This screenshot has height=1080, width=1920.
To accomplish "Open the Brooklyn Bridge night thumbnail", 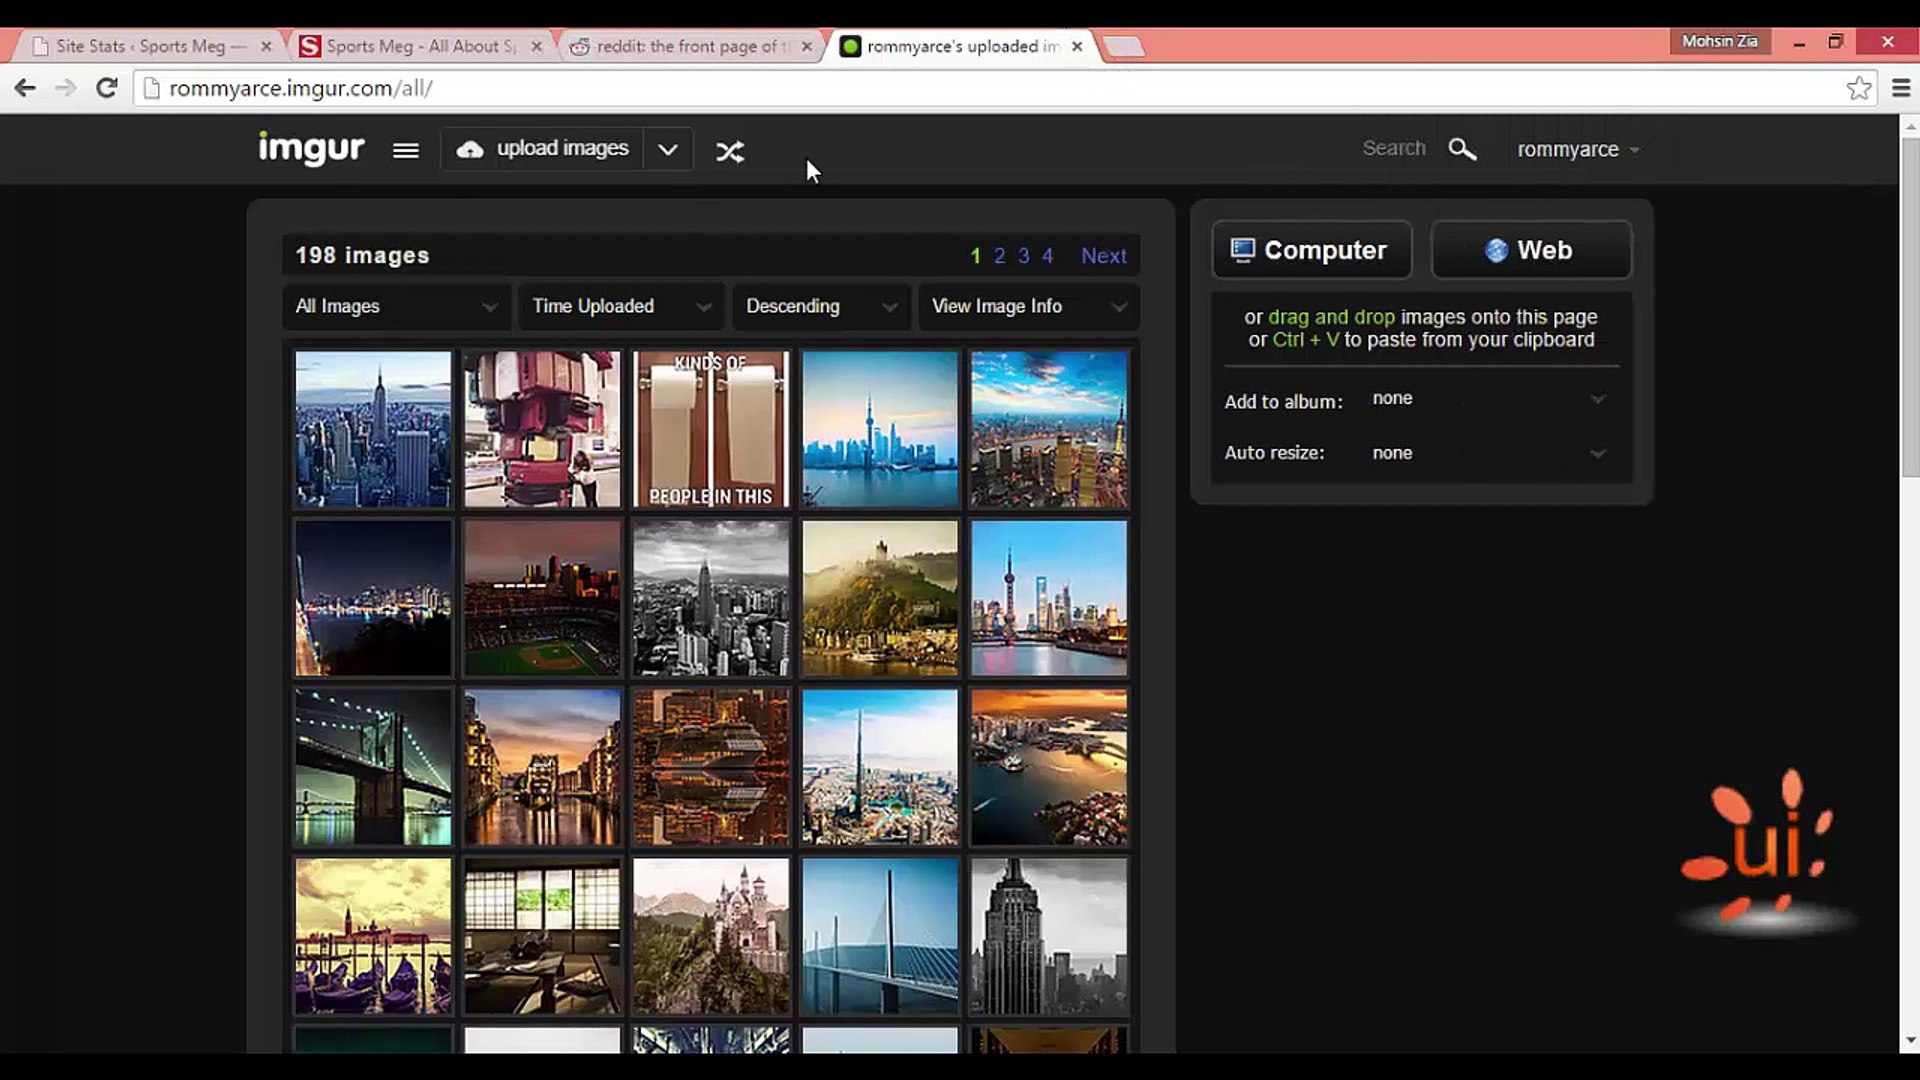I will click(x=373, y=767).
